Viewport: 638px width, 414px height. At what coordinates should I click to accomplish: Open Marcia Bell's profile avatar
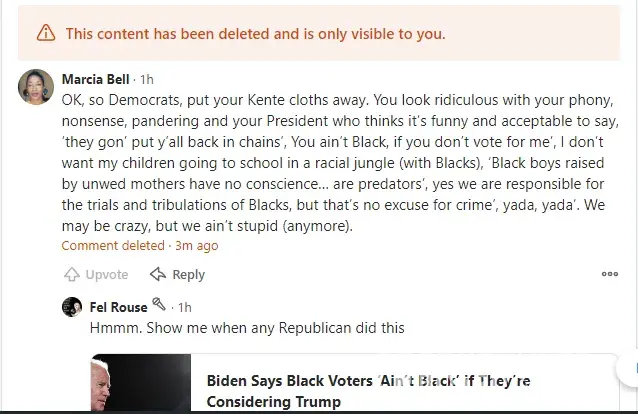[36, 88]
